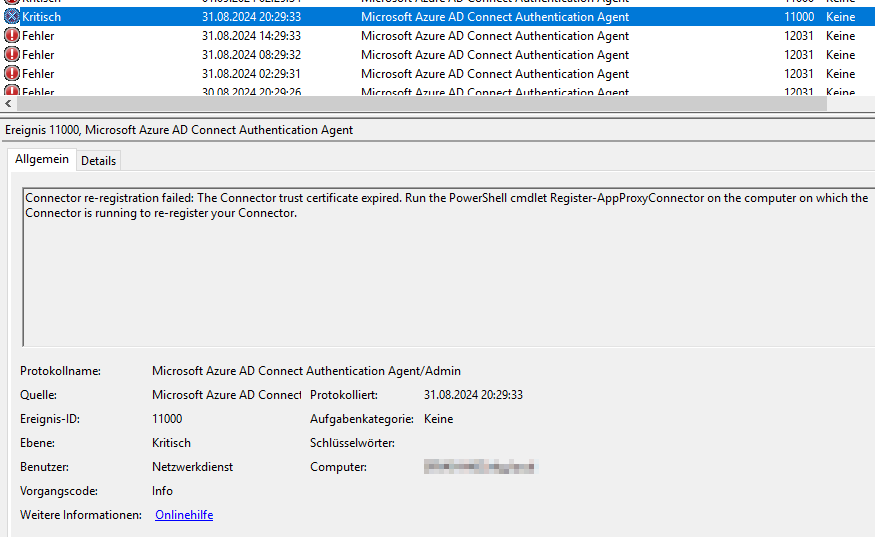Click the Schlüsselwörter label
This screenshot has height=537, width=875.
pyautogui.click(x=352, y=443)
